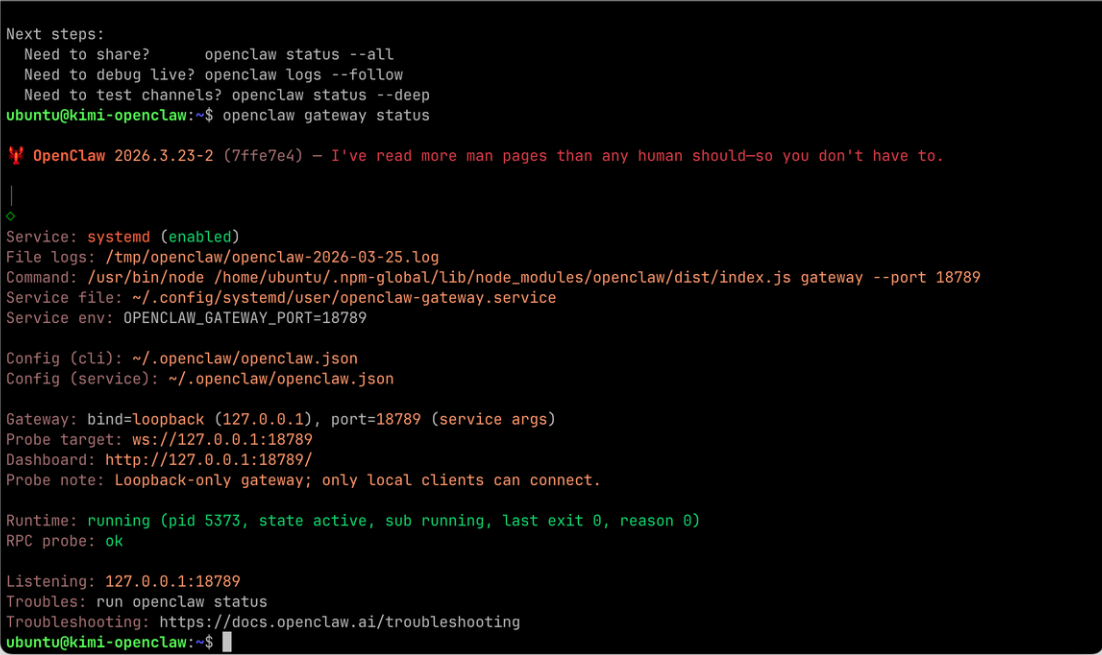Image resolution: width=1102 pixels, height=655 pixels.
Task: Click the RPC probe 'ok' value
Action: [114, 541]
